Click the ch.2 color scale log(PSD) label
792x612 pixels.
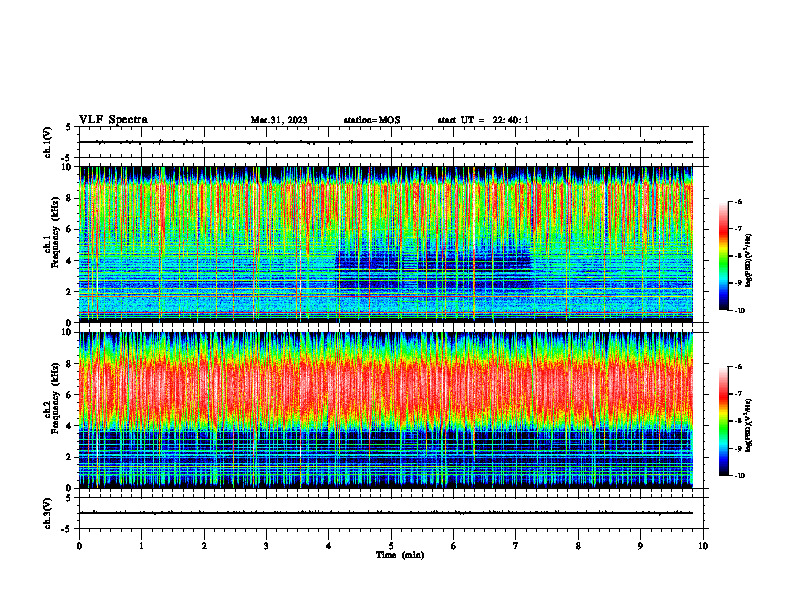pos(749,426)
